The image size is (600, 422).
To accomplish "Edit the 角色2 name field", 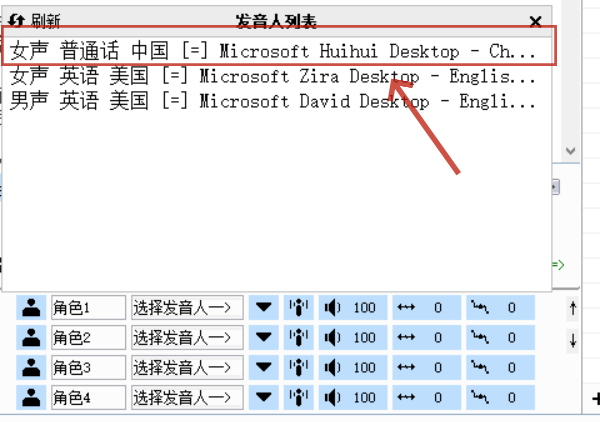I will (x=88, y=337).
